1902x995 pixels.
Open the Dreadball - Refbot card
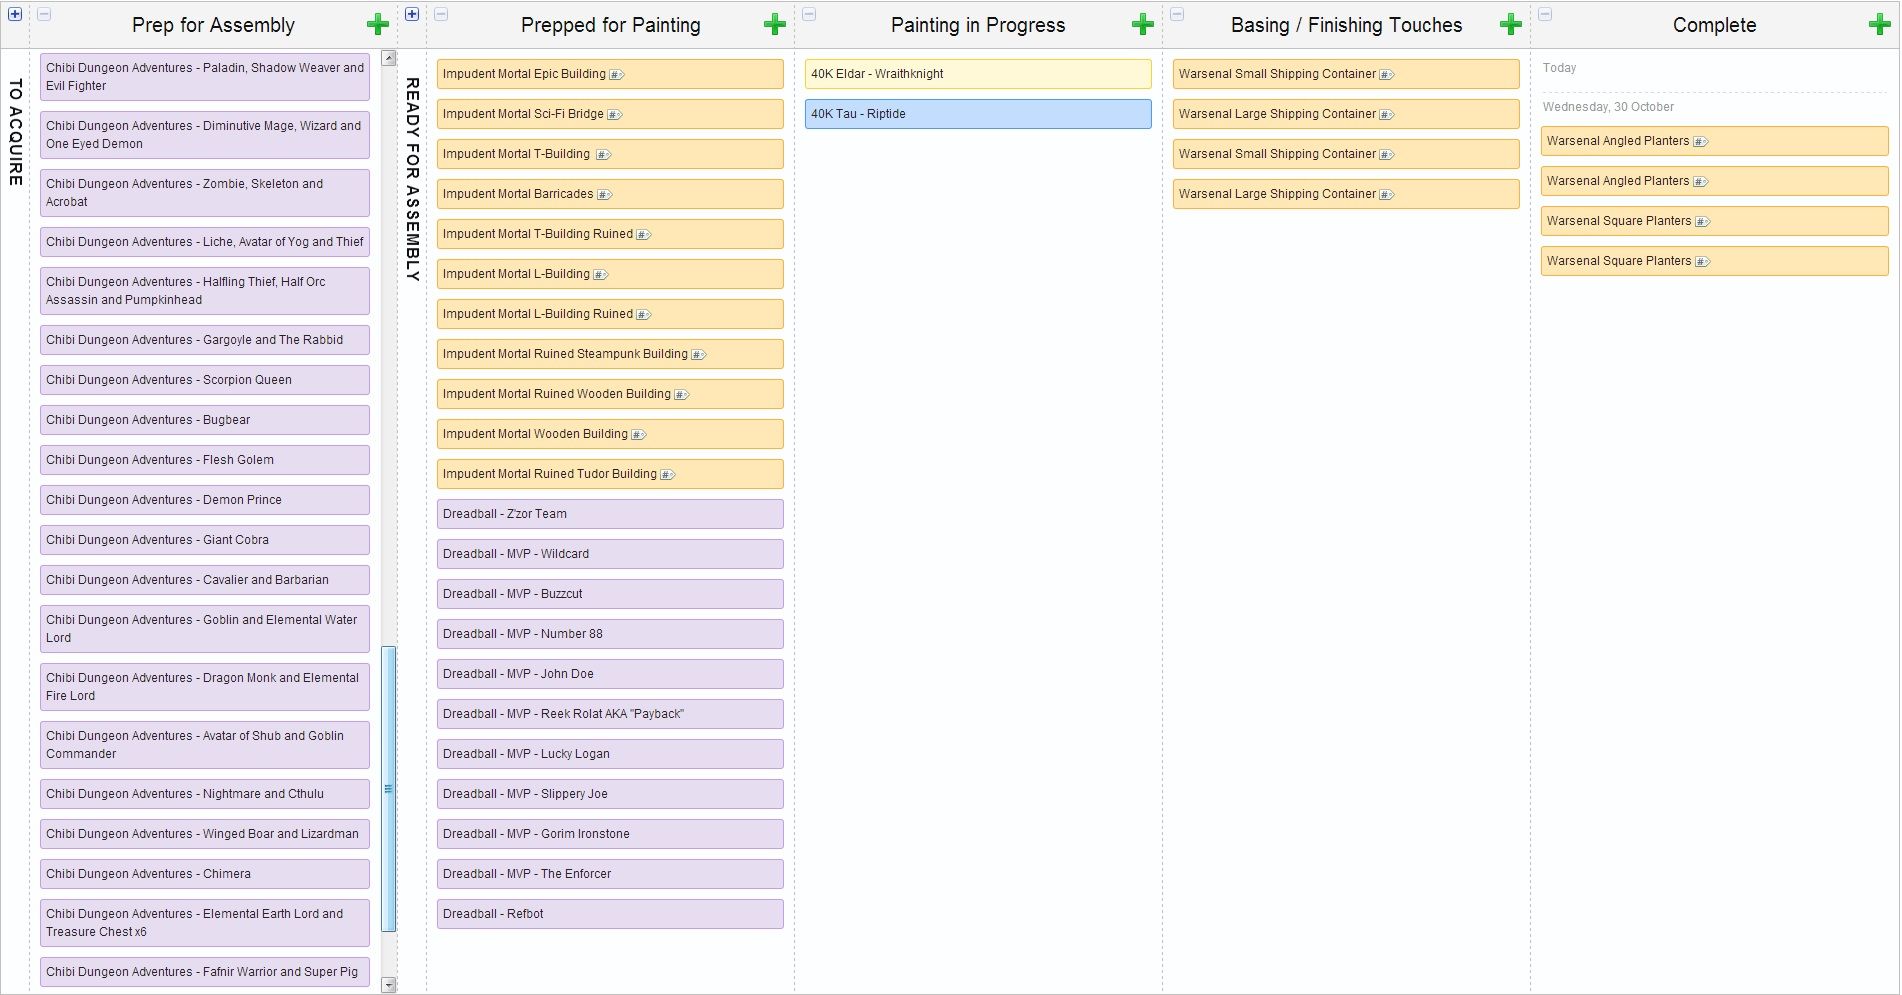pos(610,914)
